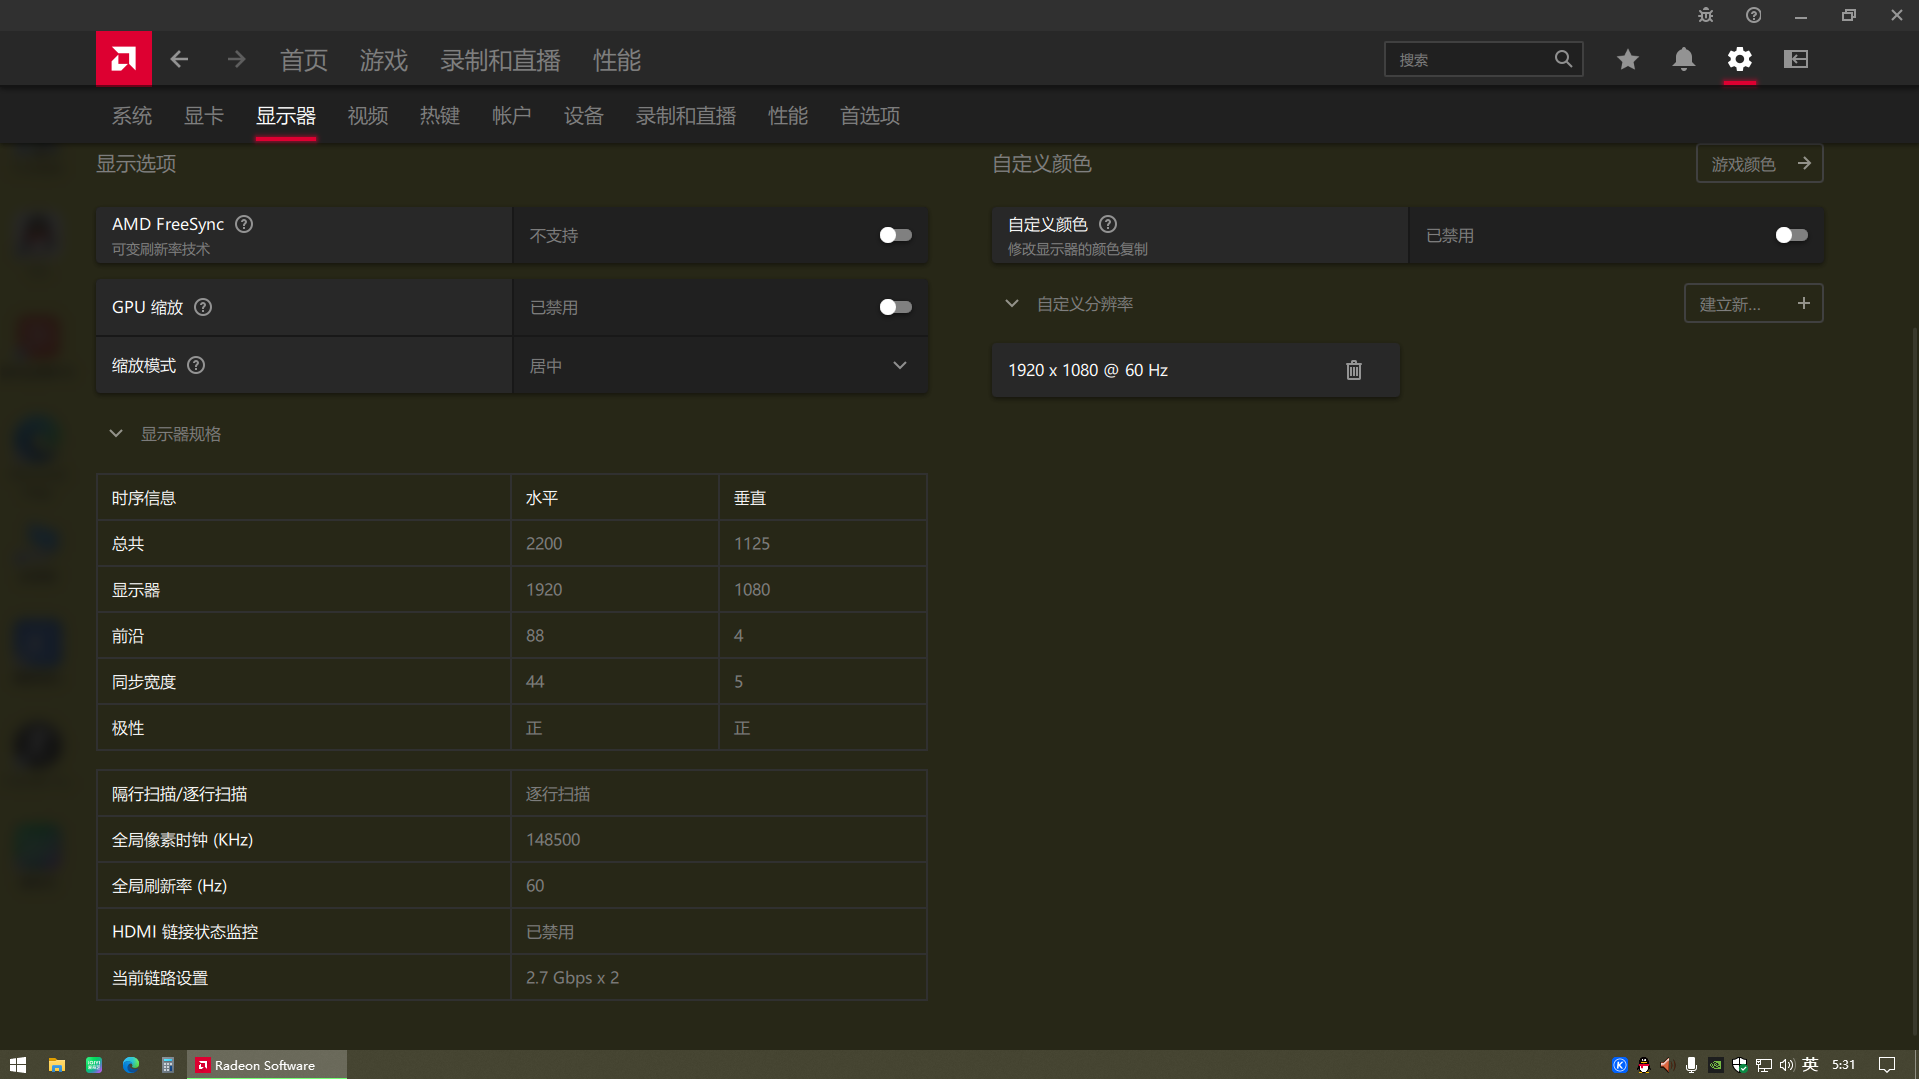Enable GPU 缩放 toggle

pyautogui.click(x=894, y=307)
